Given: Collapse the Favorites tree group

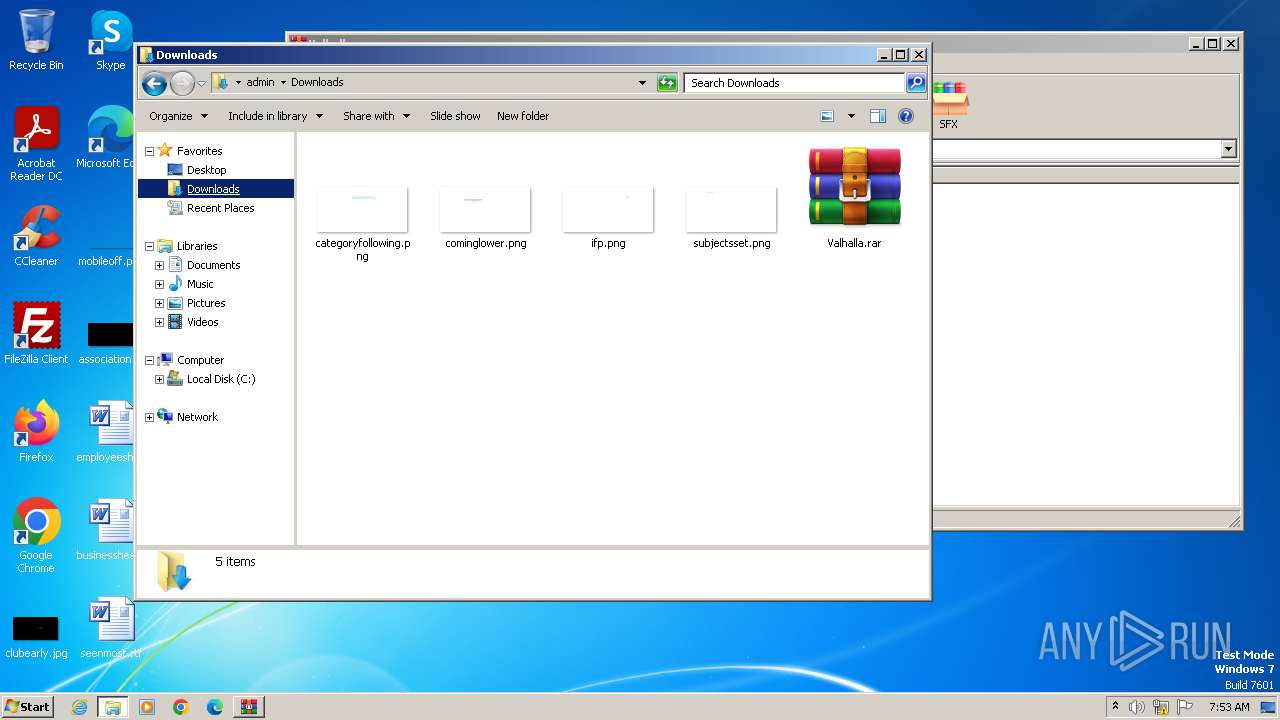Looking at the screenshot, I should [x=150, y=151].
